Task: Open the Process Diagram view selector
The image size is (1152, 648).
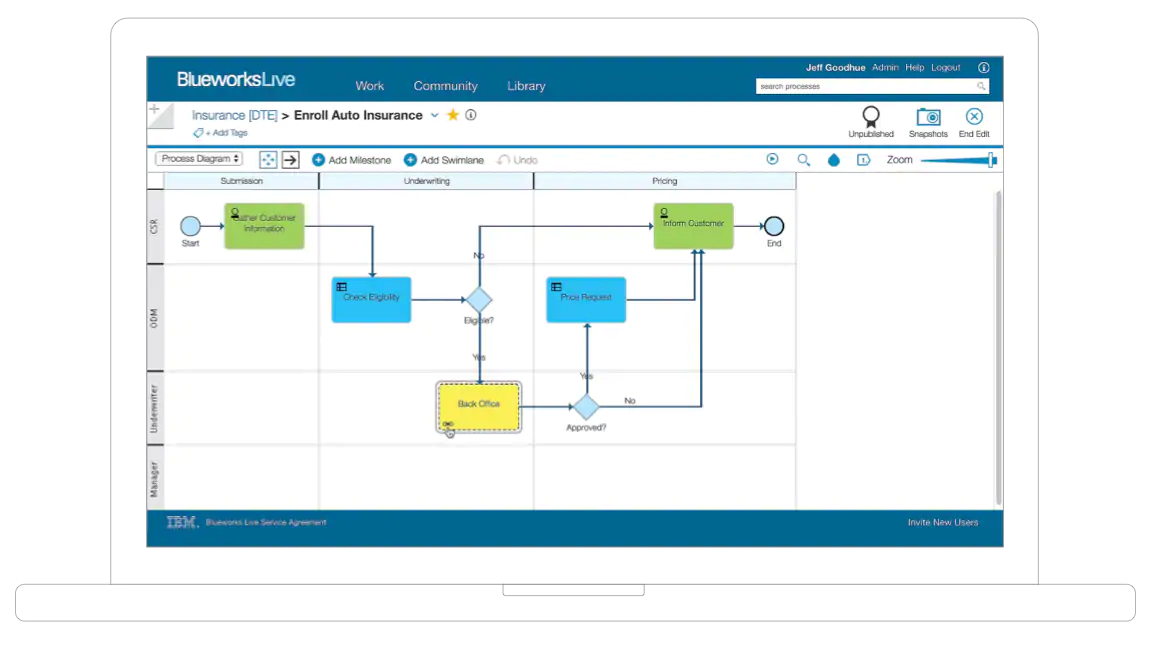Action: coord(198,159)
